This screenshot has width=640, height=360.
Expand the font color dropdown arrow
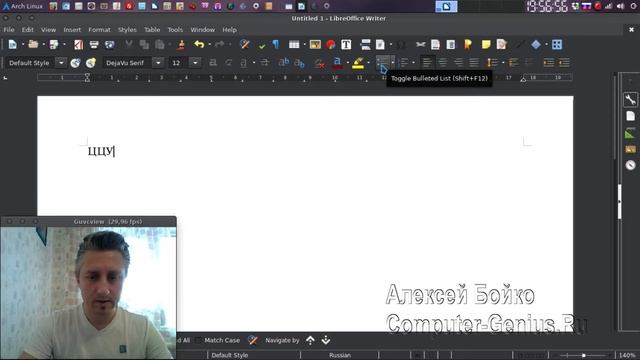point(347,62)
